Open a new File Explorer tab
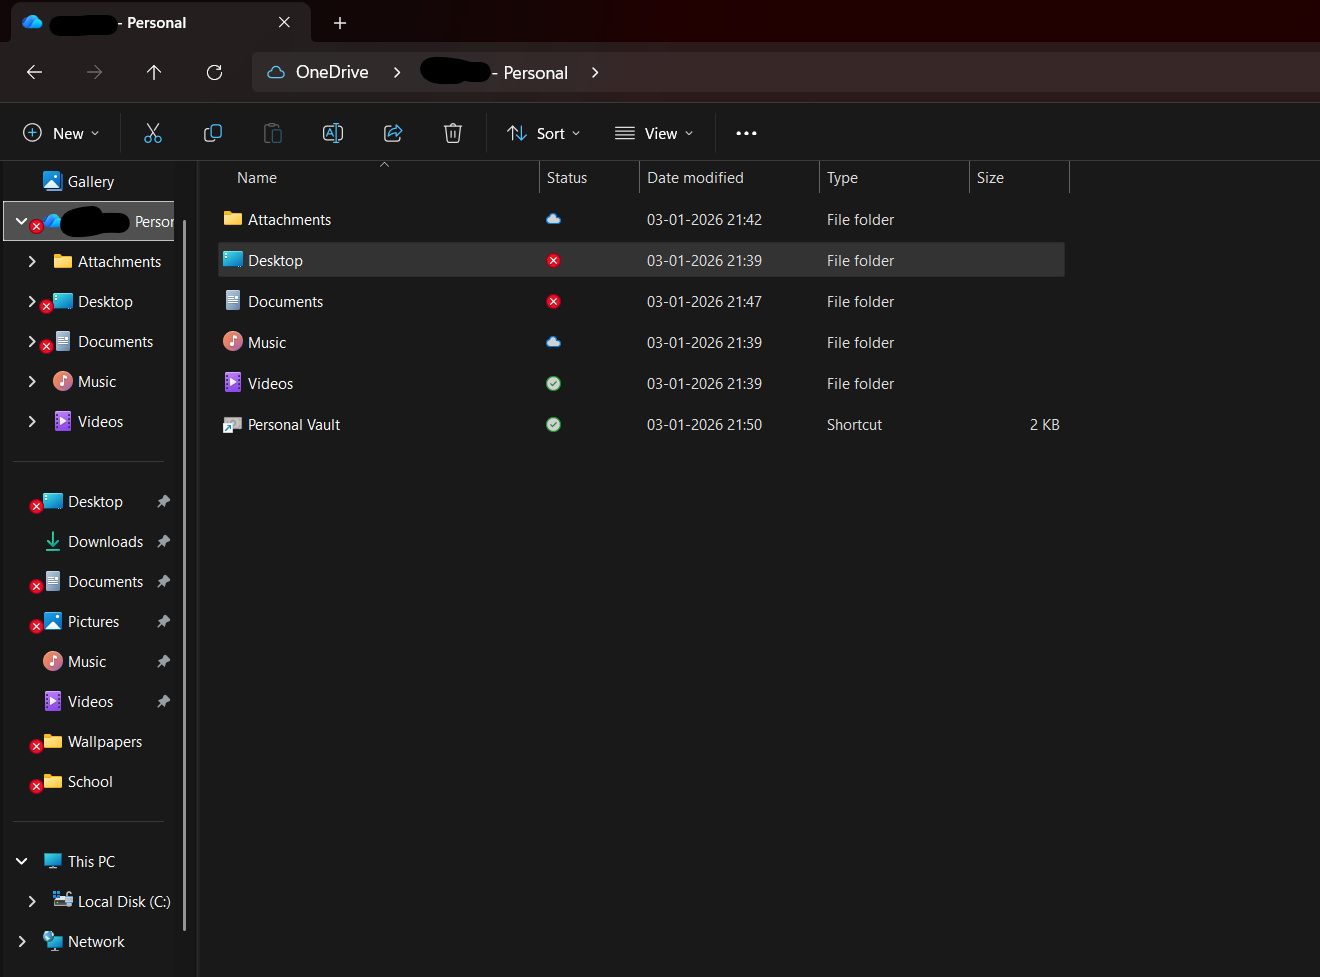1320x977 pixels. tap(340, 22)
